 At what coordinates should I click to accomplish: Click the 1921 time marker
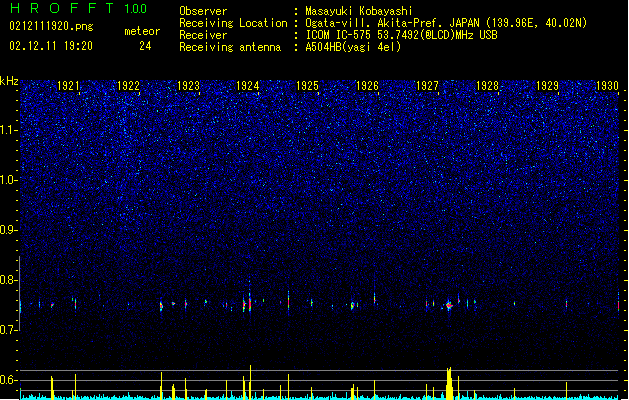pyautogui.click(x=69, y=86)
